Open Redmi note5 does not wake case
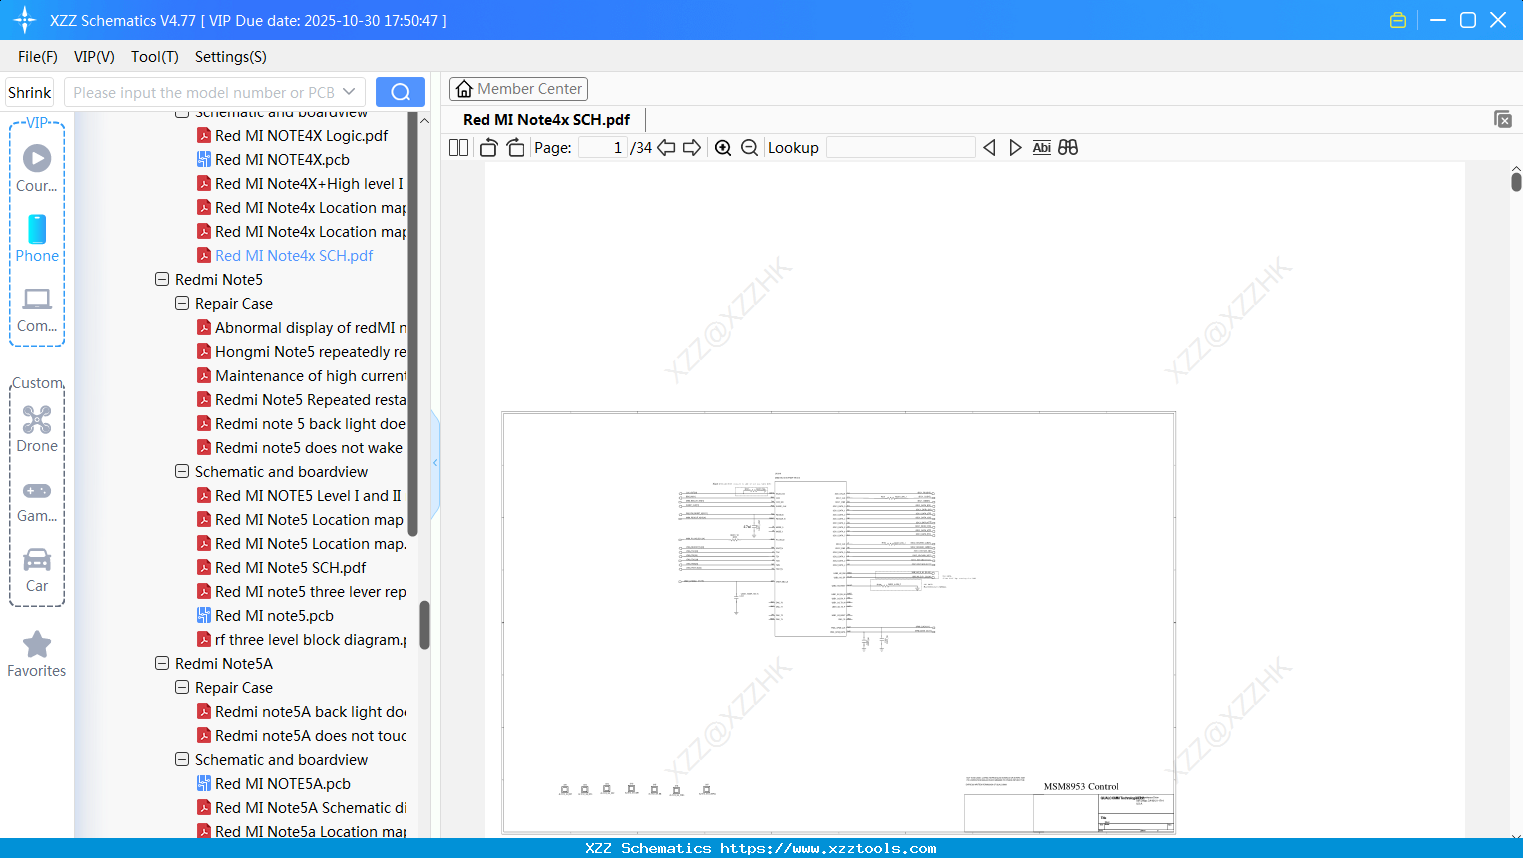The image size is (1523, 858). point(300,448)
